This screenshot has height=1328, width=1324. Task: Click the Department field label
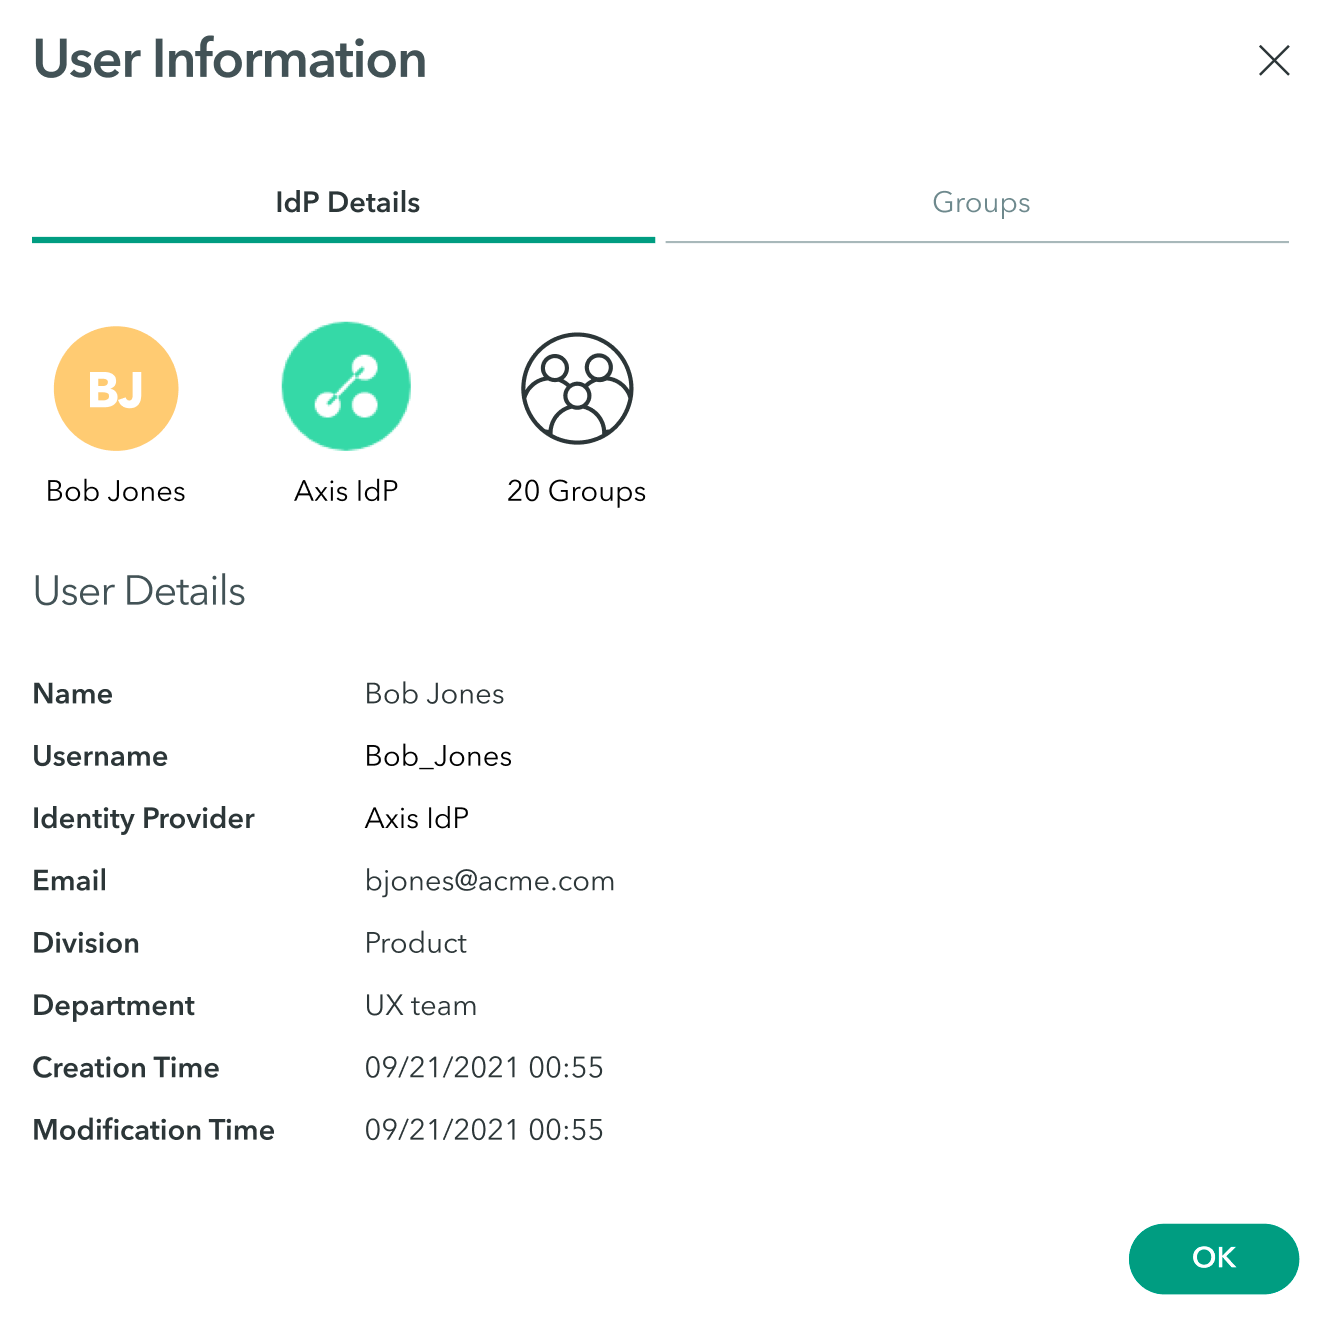pos(114,1006)
